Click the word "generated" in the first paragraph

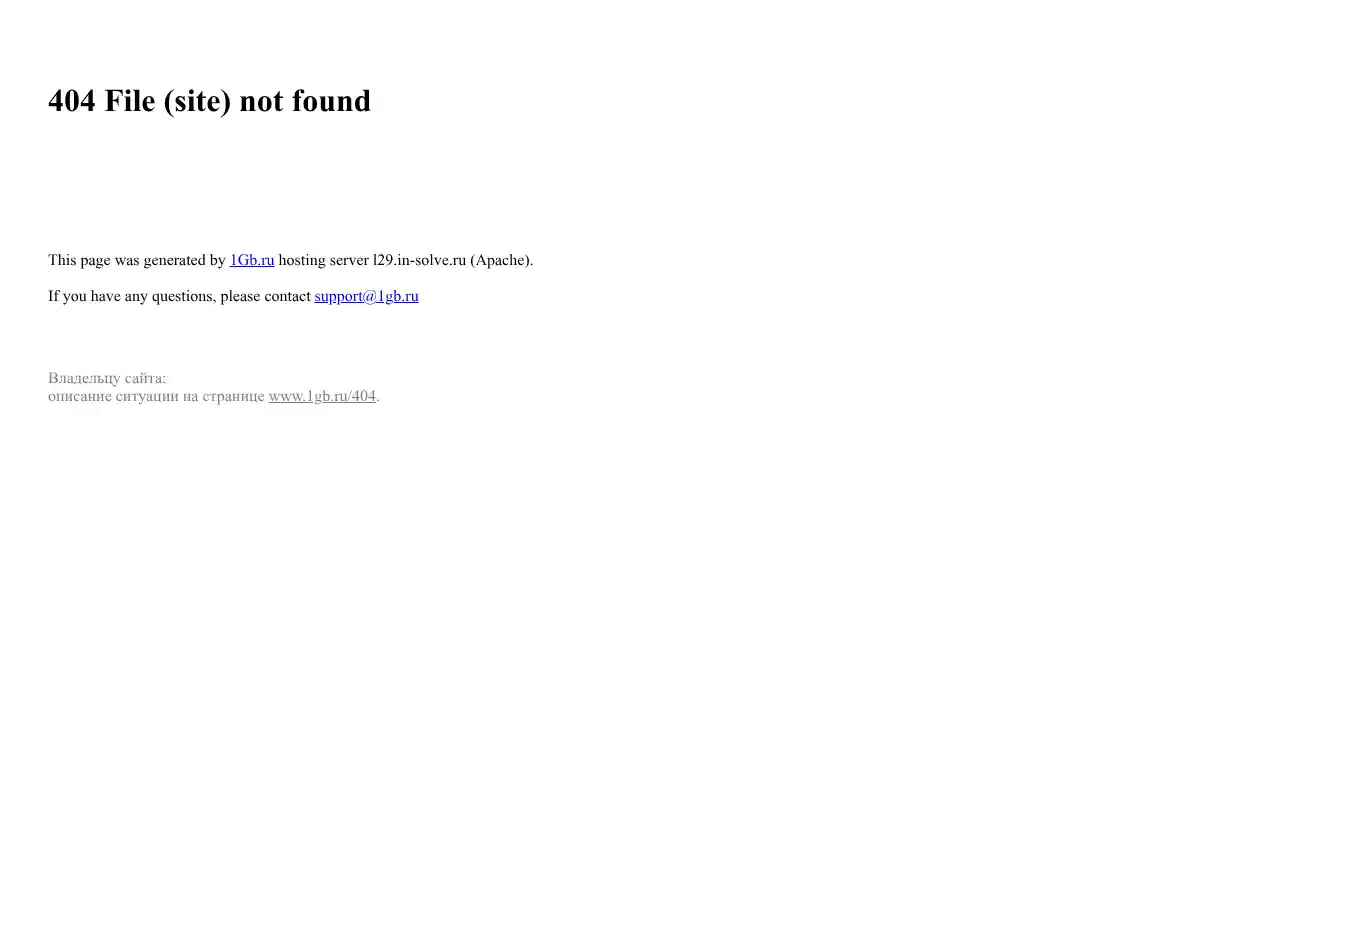pyautogui.click(x=174, y=260)
